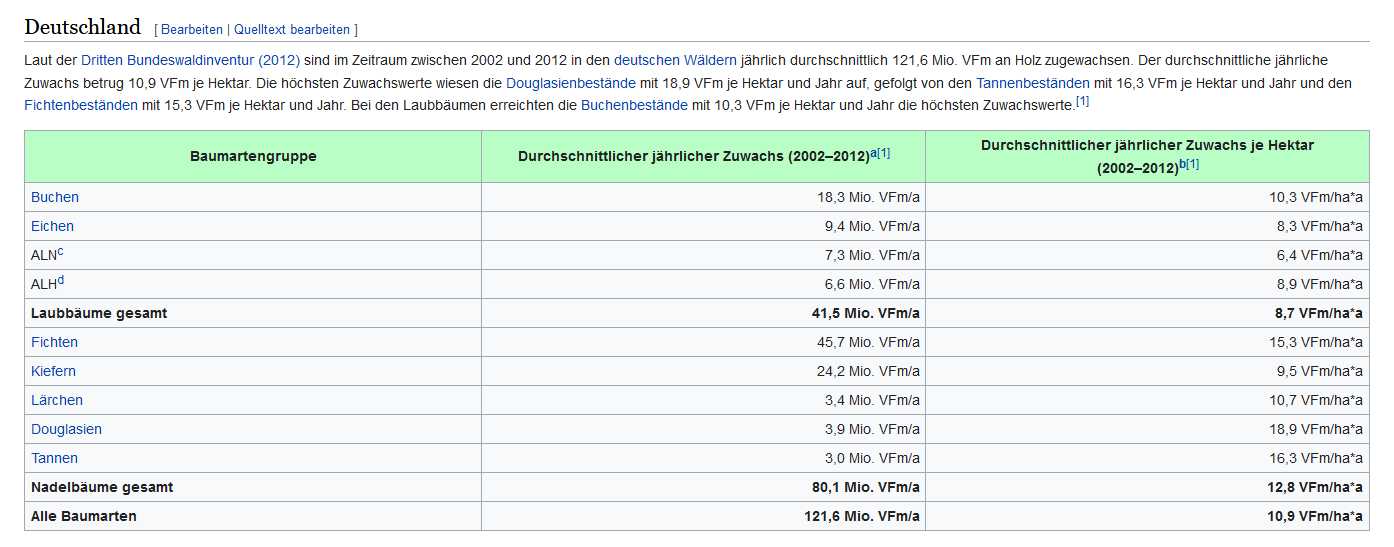Open Tannen link in table

point(54,458)
